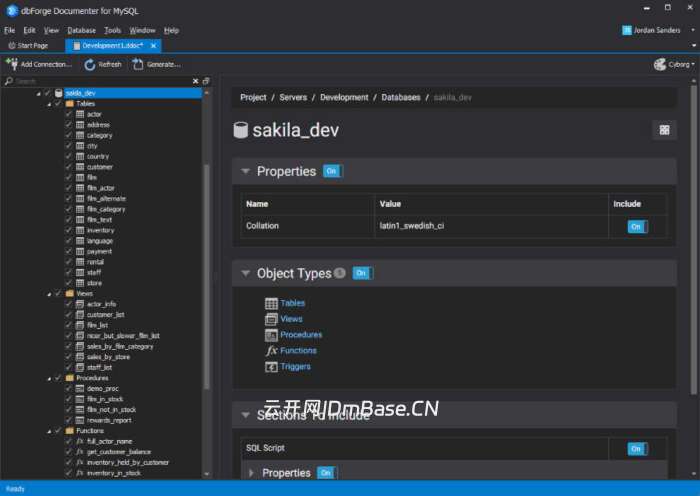Focus the tree search input field
The image size is (700, 496).
(103, 81)
